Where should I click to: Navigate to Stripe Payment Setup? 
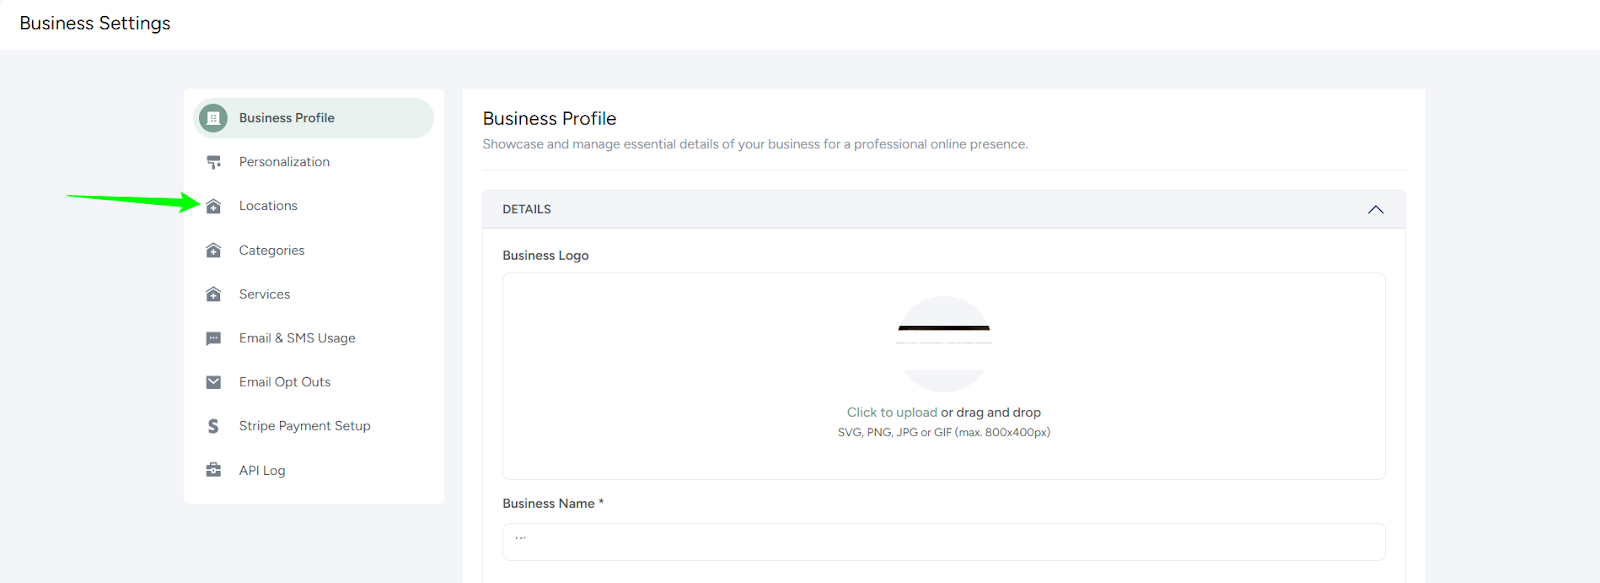click(304, 425)
